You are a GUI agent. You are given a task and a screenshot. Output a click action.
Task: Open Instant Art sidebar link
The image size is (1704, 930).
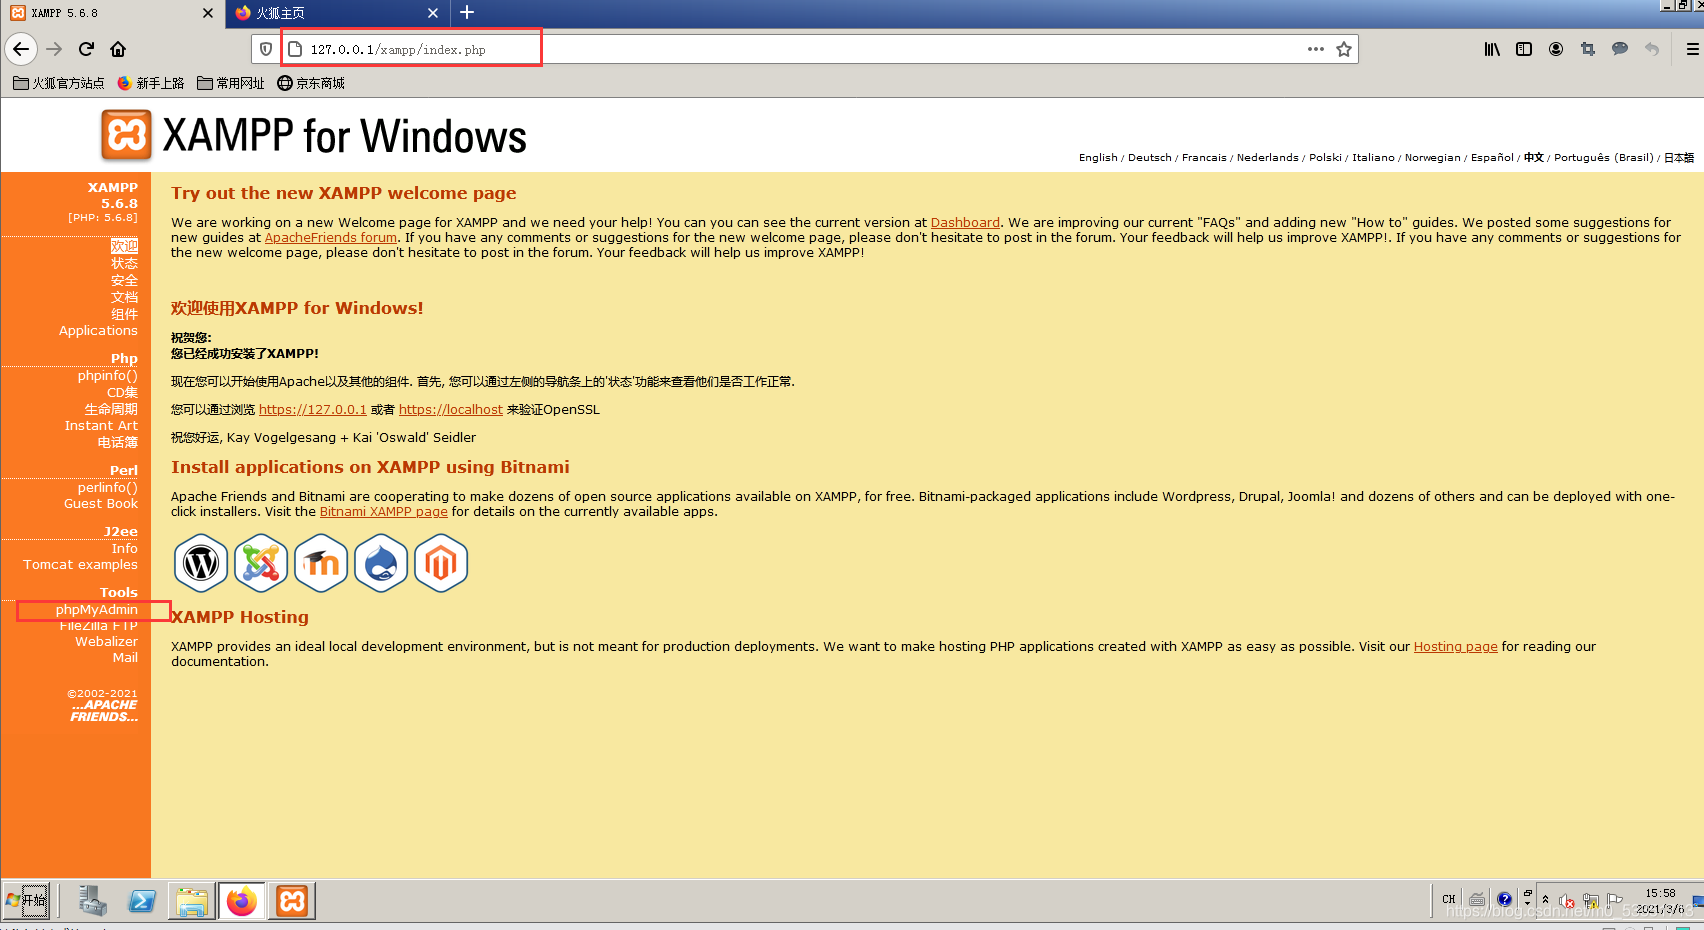coord(101,426)
